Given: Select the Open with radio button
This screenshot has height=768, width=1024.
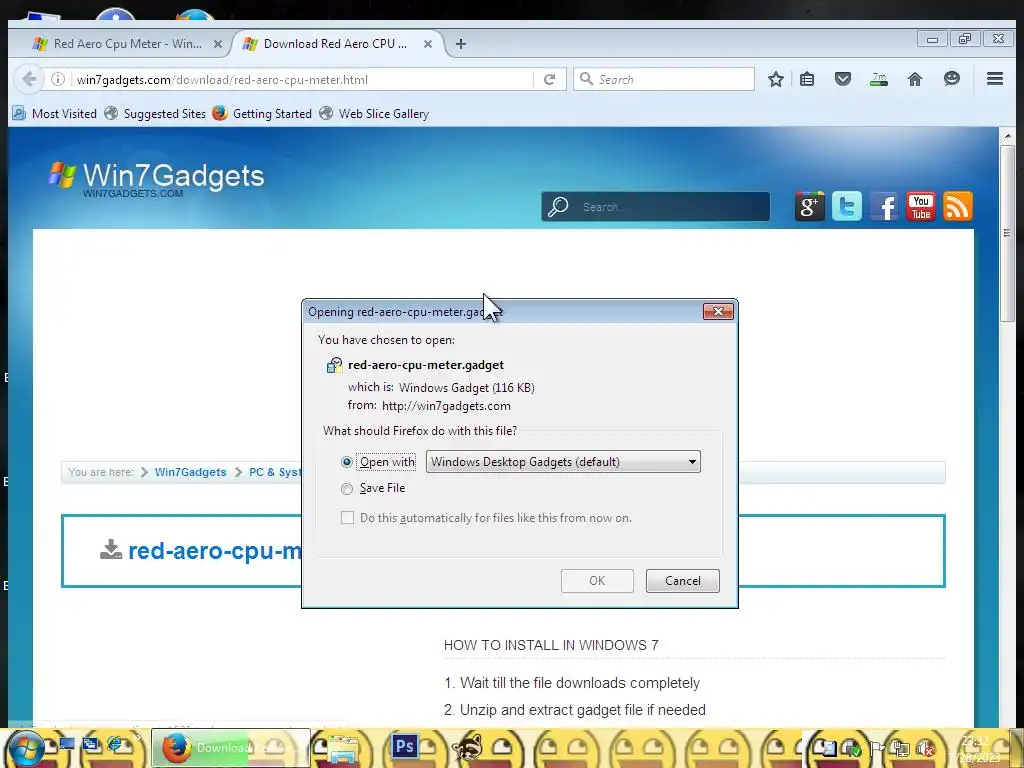Looking at the screenshot, I should [x=347, y=462].
